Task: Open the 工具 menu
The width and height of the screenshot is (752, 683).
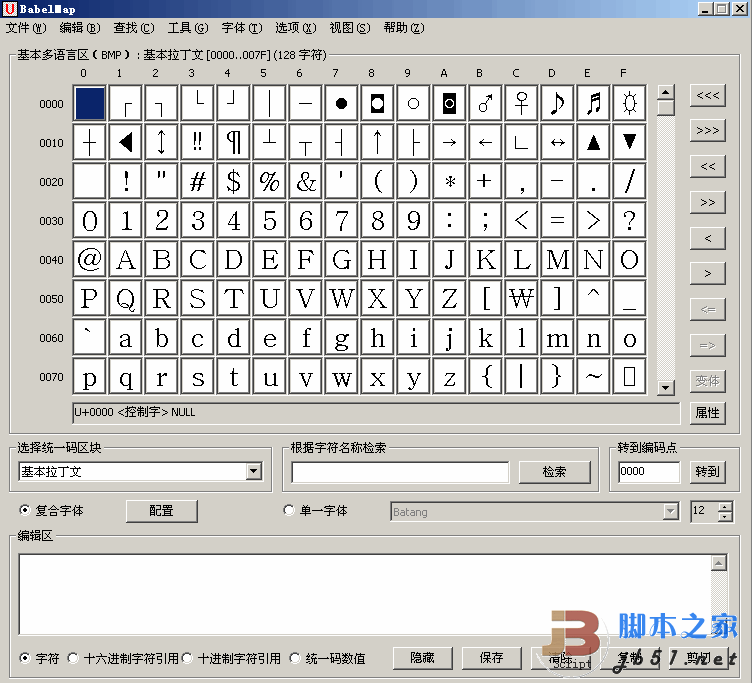Action: (188, 28)
